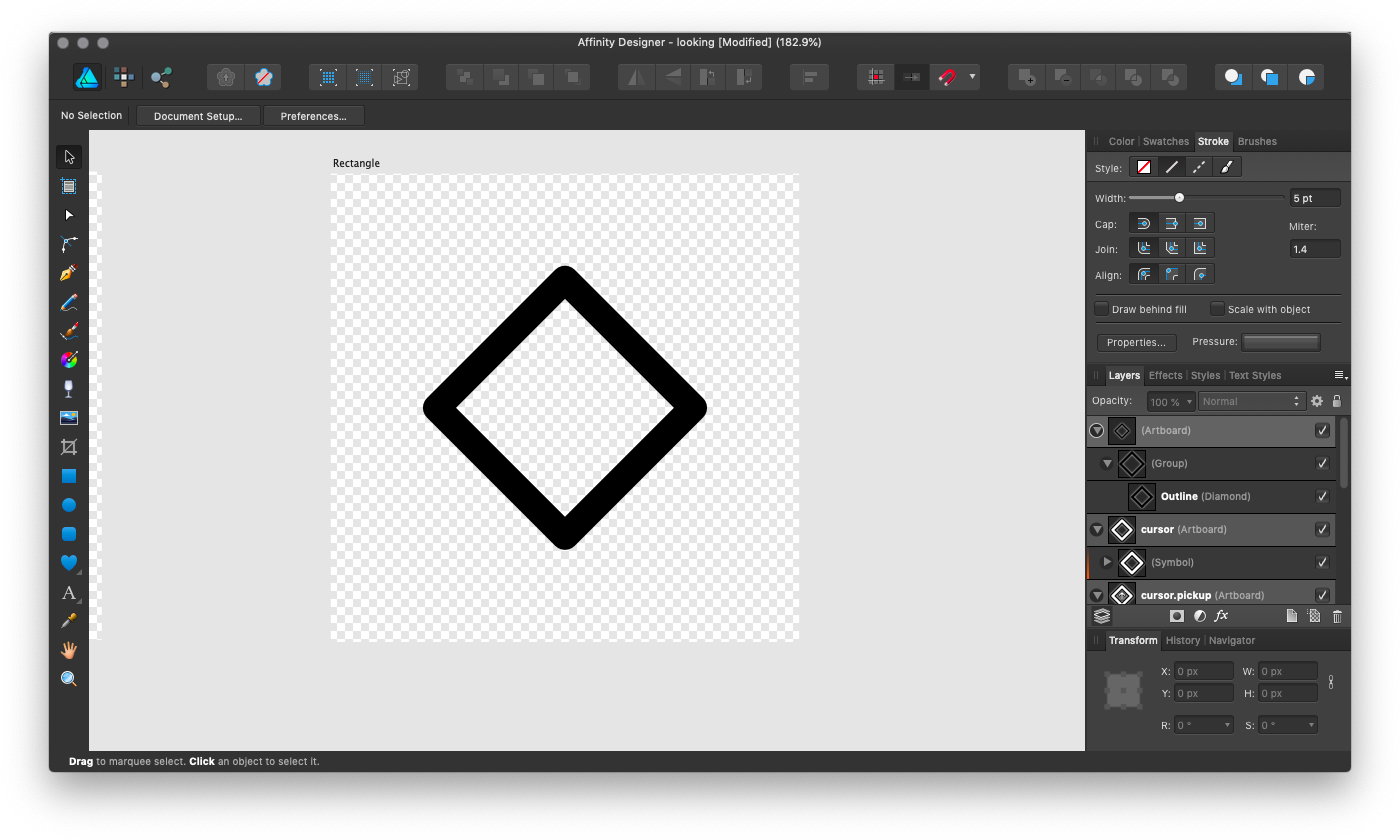Image resolution: width=1399 pixels, height=839 pixels.
Task: Select the Artboard tool
Action: [69, 186]
